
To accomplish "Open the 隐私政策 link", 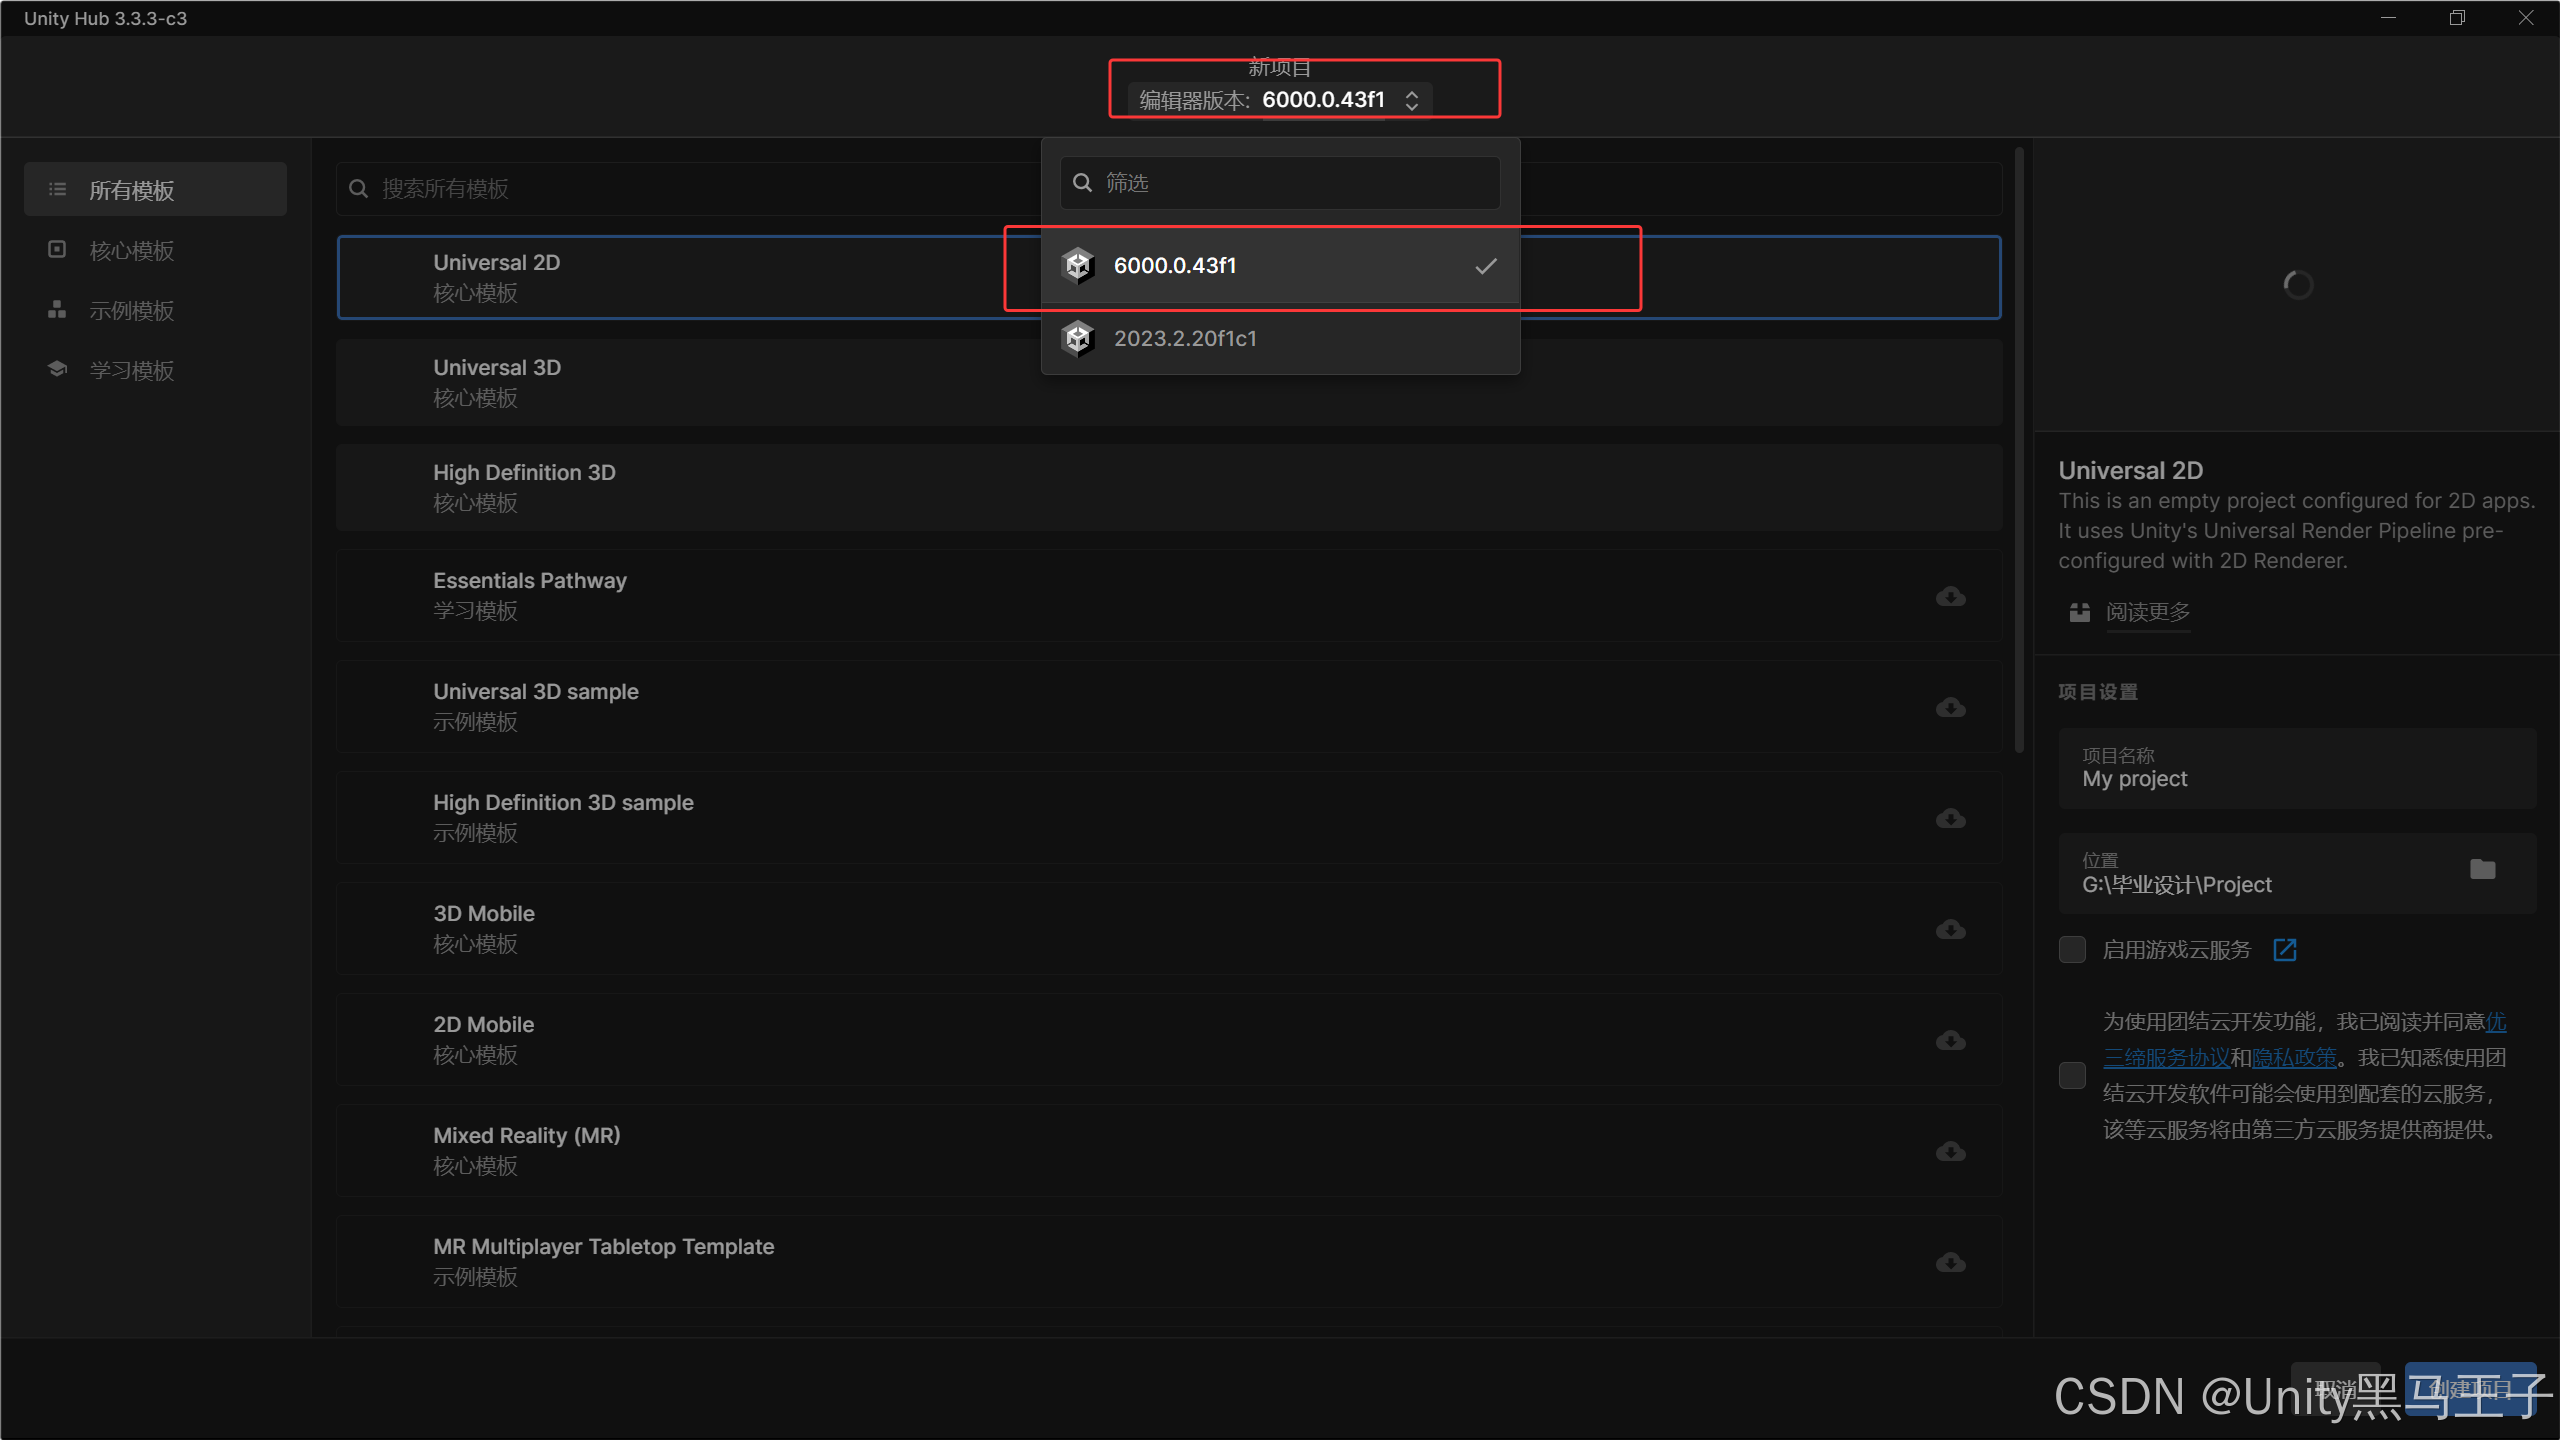I will tap(2294, 1058).
